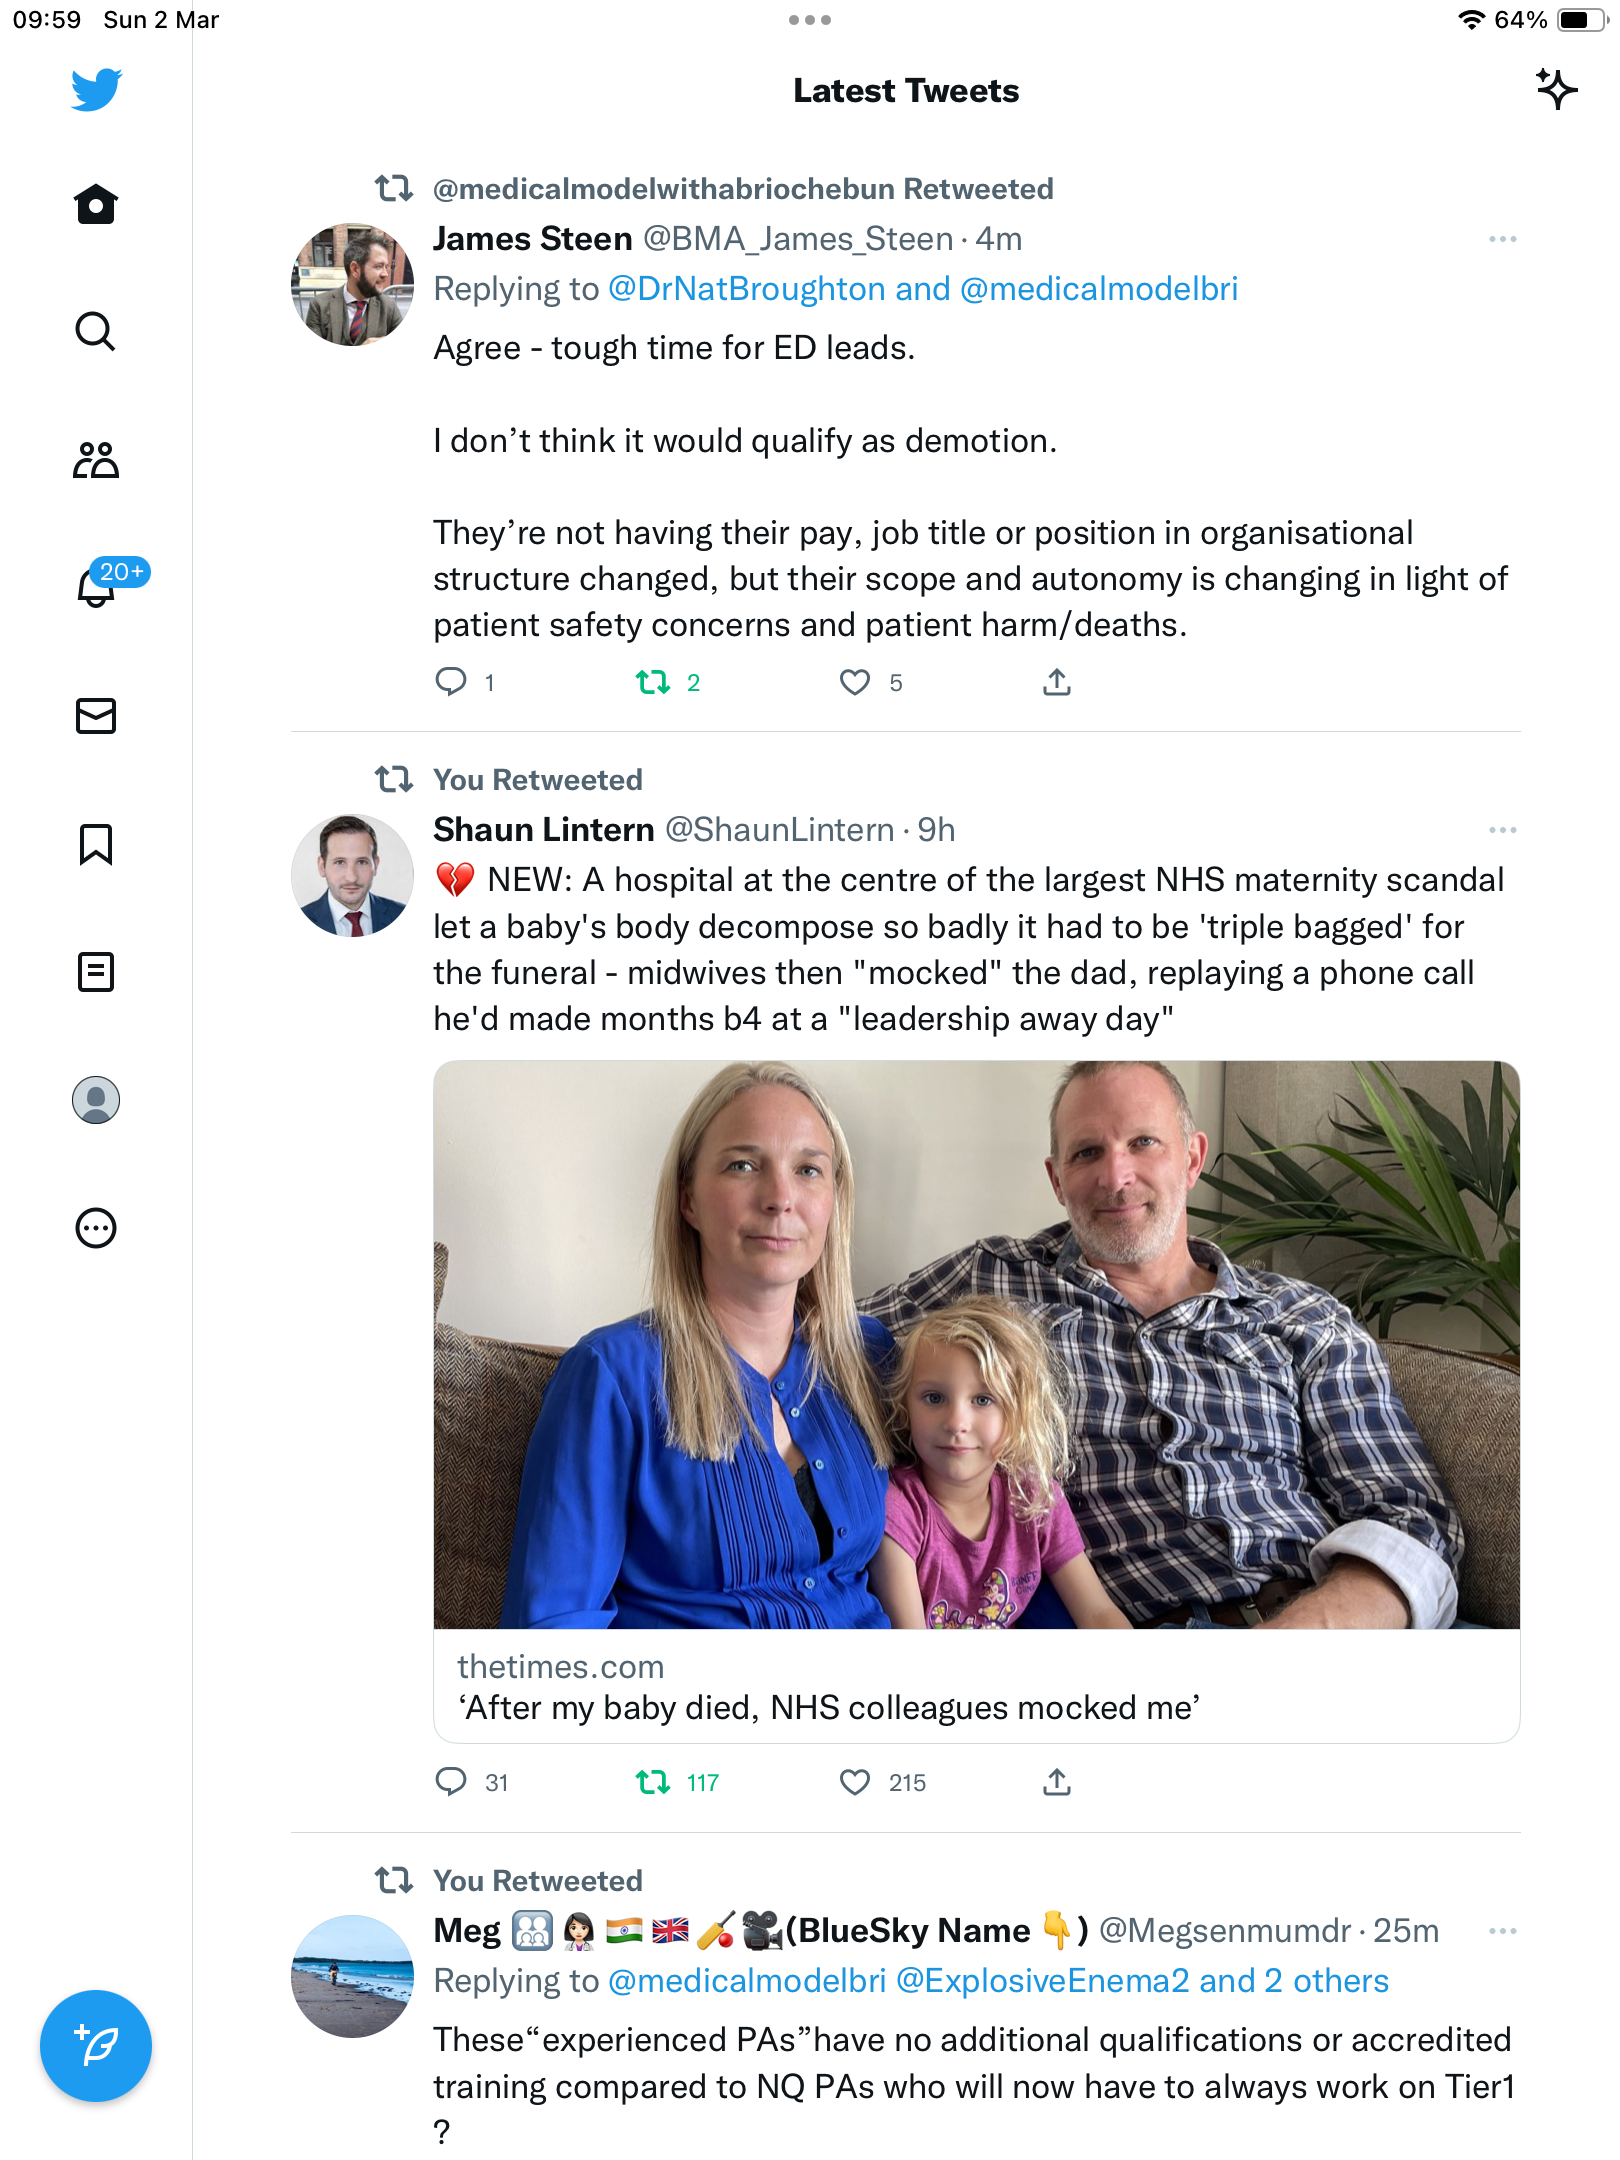Share Shaun Lintern's tweet via share icon
Screen dimensions: 1620x2160
click(x=1057, y=1782)
